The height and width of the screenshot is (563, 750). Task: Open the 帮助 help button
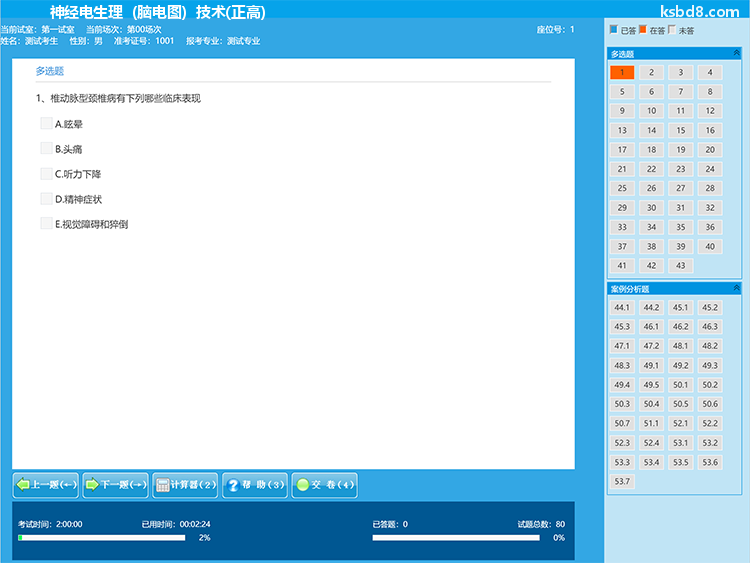point(255,485)
